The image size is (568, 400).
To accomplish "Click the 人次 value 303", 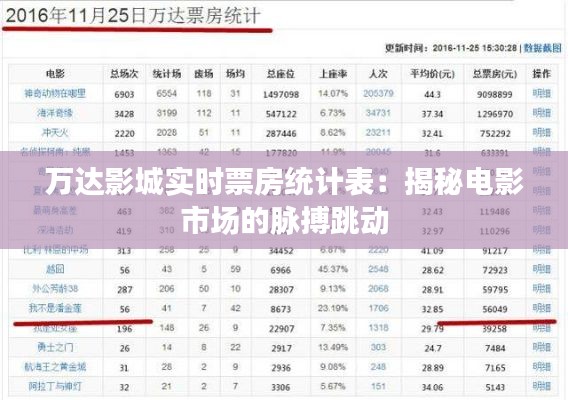I will [x=378, y=347].
